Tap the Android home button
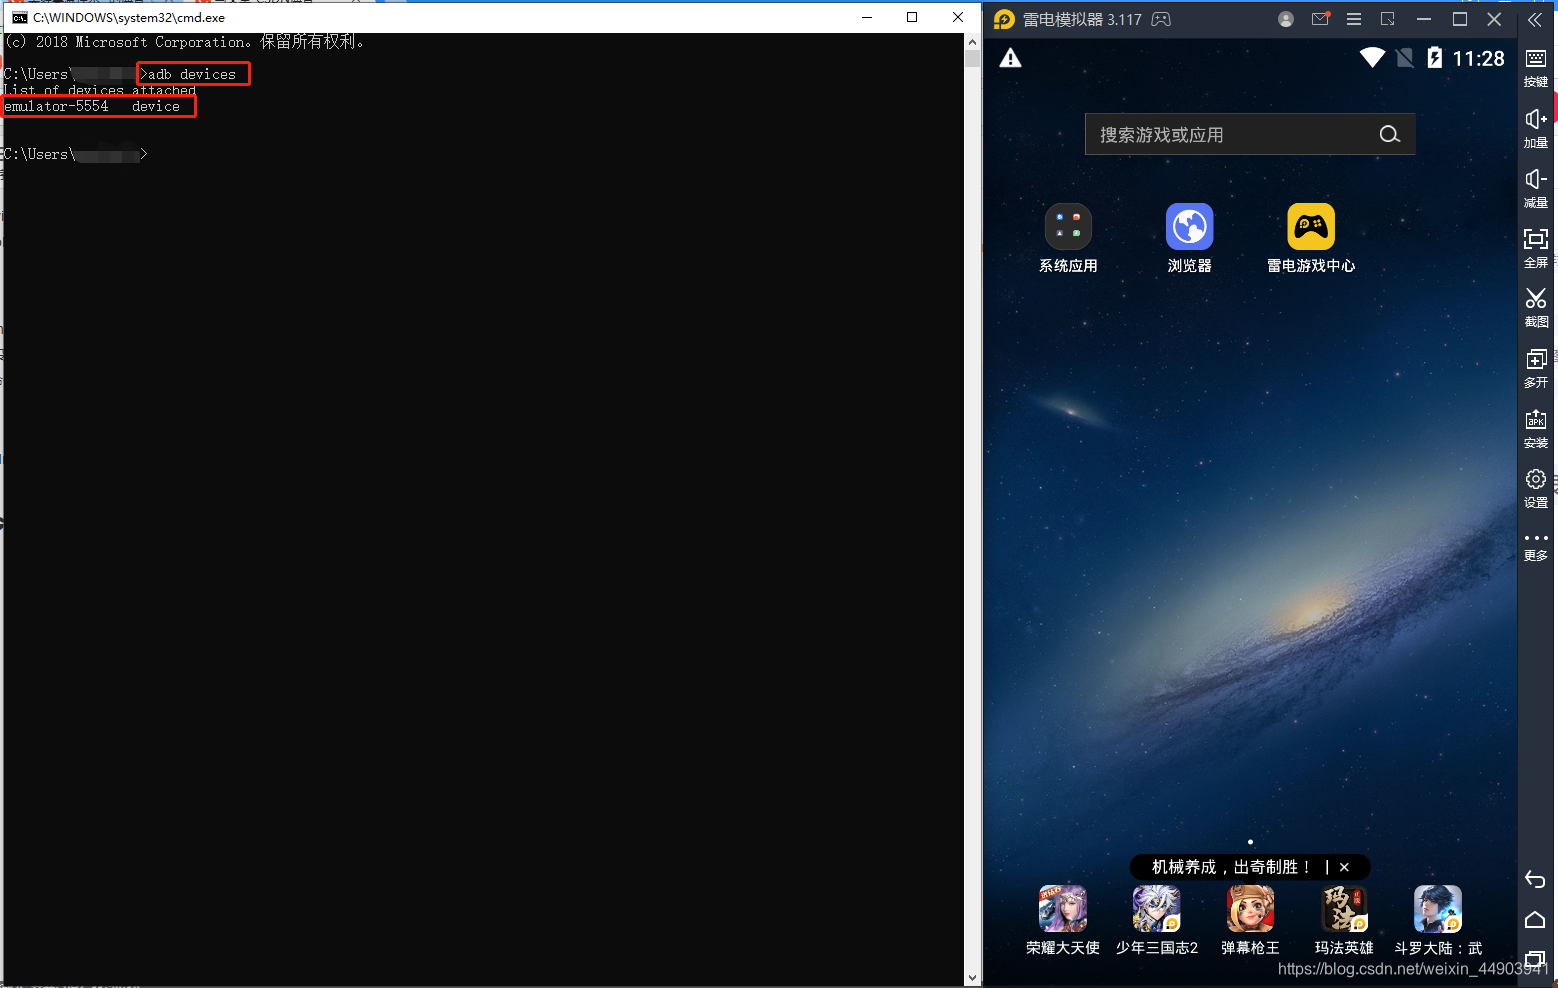 [1535, 920]
